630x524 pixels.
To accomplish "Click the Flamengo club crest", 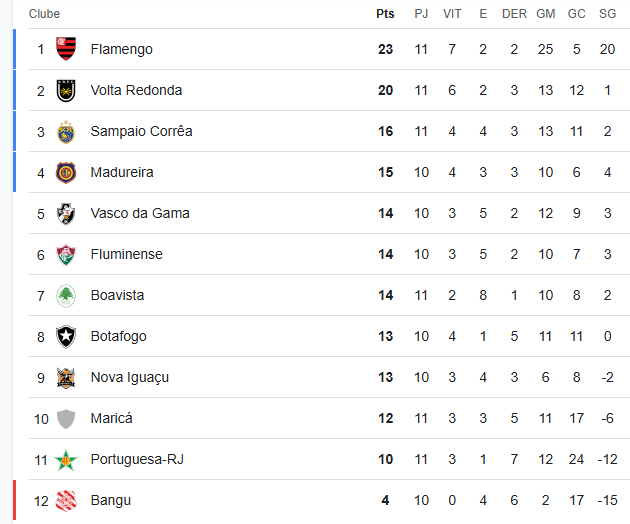I will pyautogui.click(x=66, y=49).
